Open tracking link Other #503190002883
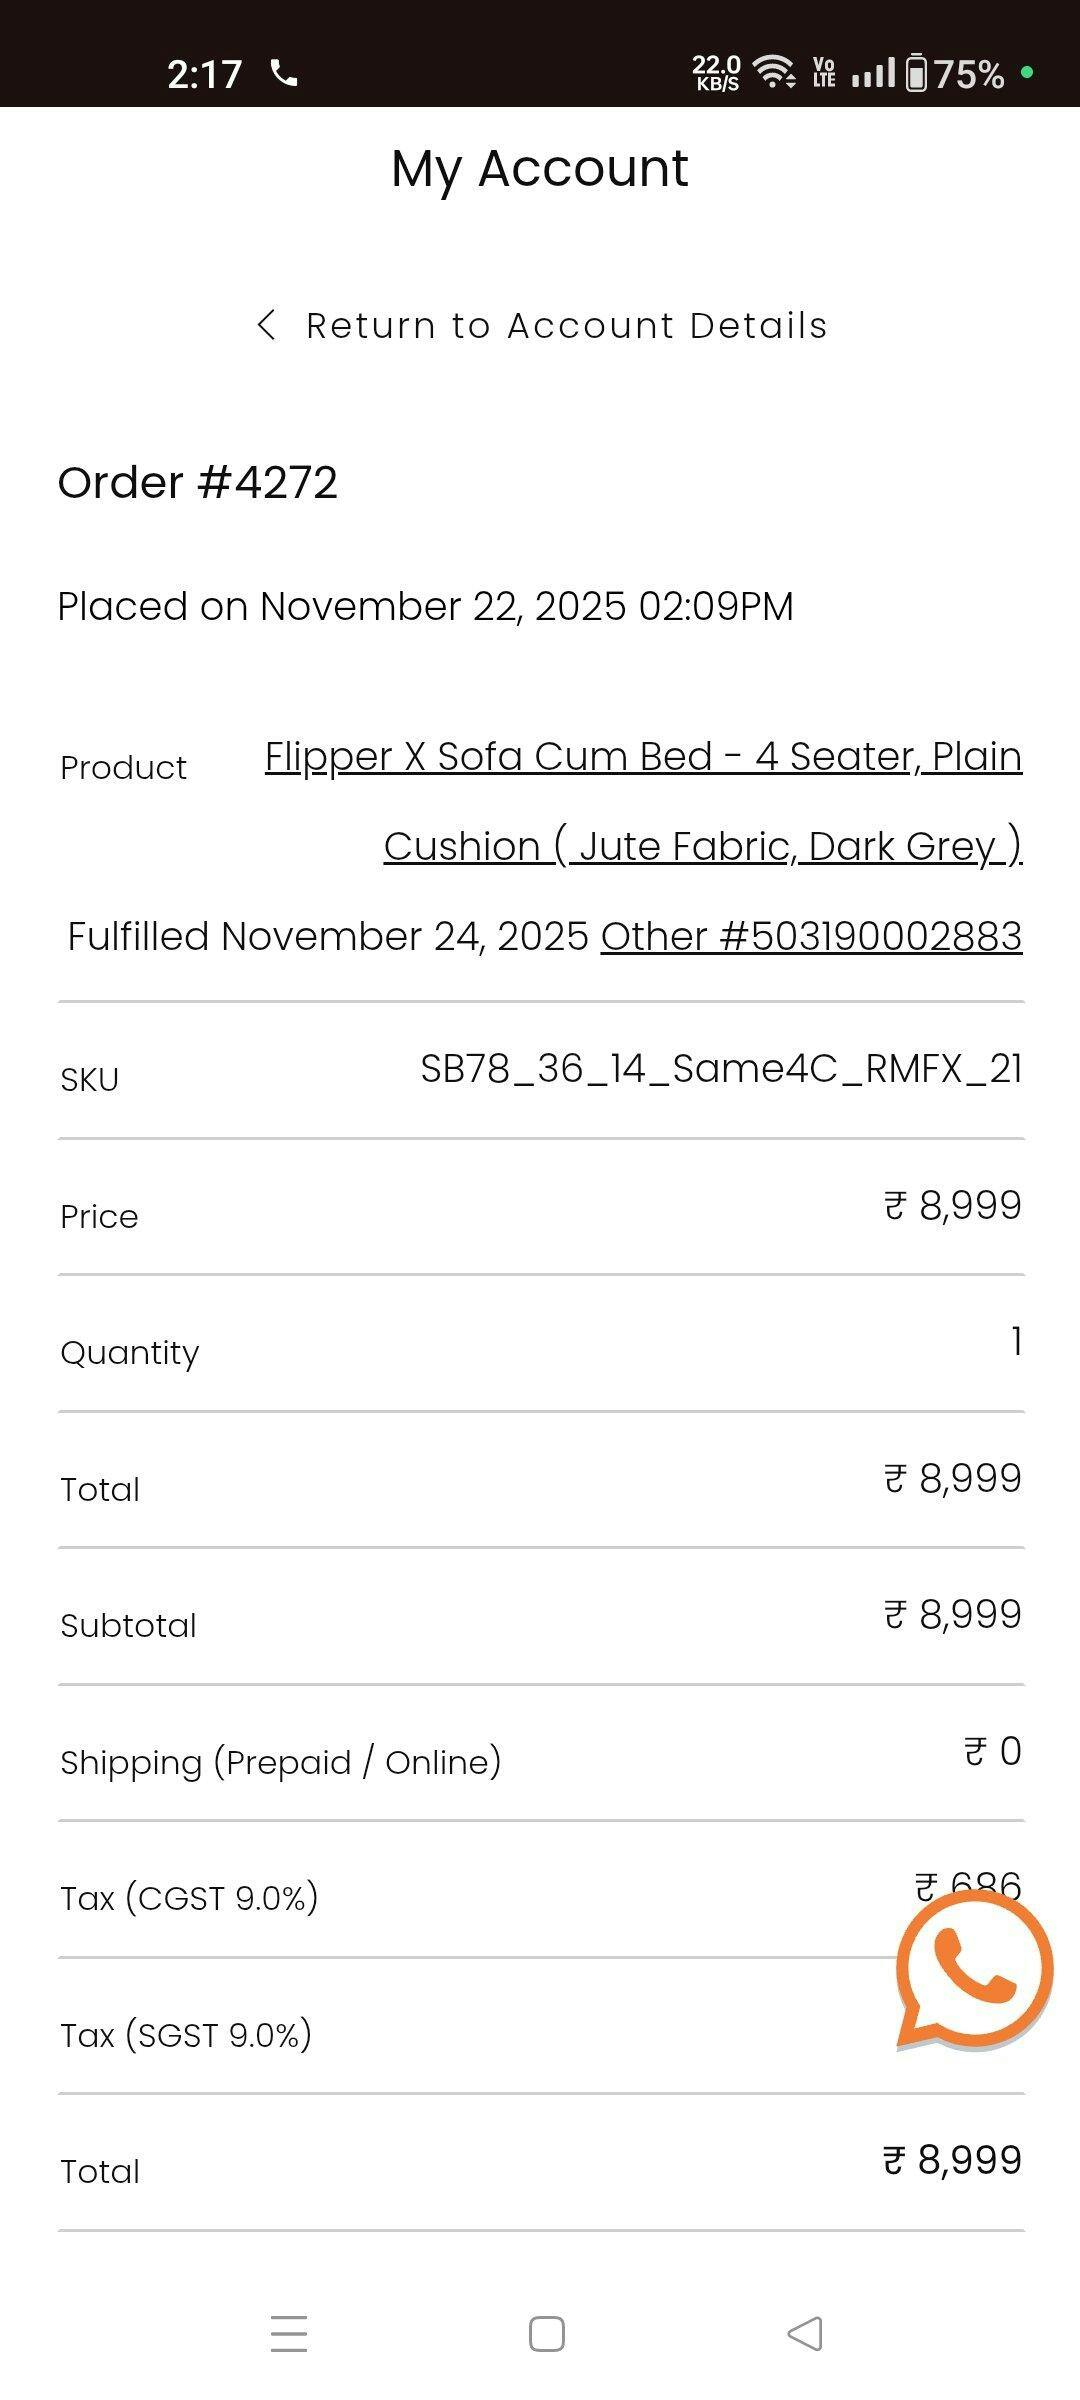This screenshot has width=1080, height=2400. (x=811, y=936)
